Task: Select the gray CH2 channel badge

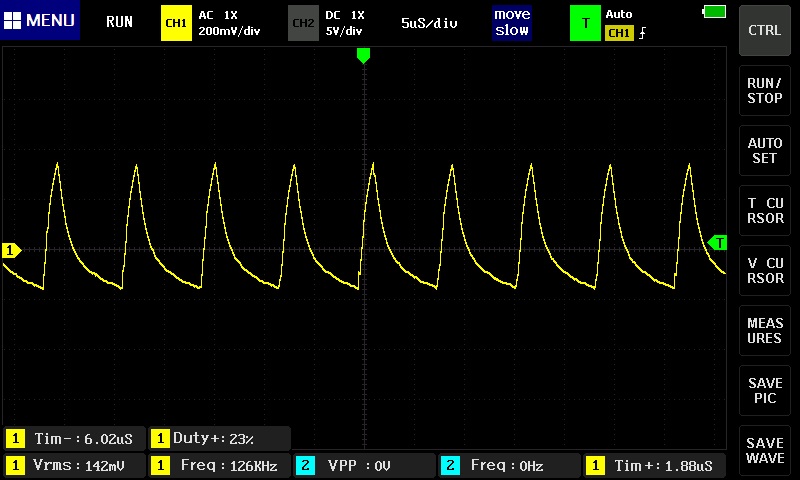Action: coord(303,23)
